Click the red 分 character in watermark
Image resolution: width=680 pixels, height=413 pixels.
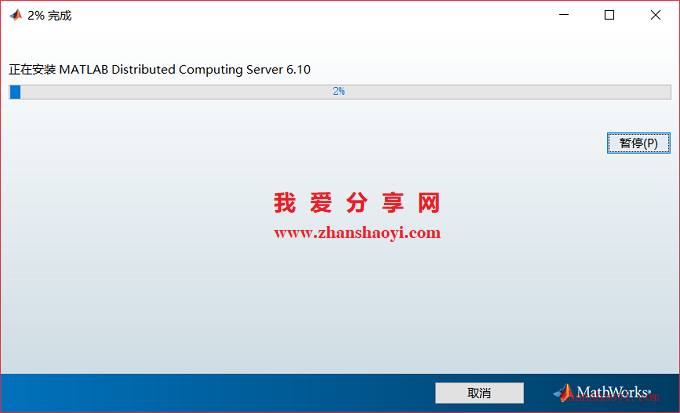tap(357, 203)
